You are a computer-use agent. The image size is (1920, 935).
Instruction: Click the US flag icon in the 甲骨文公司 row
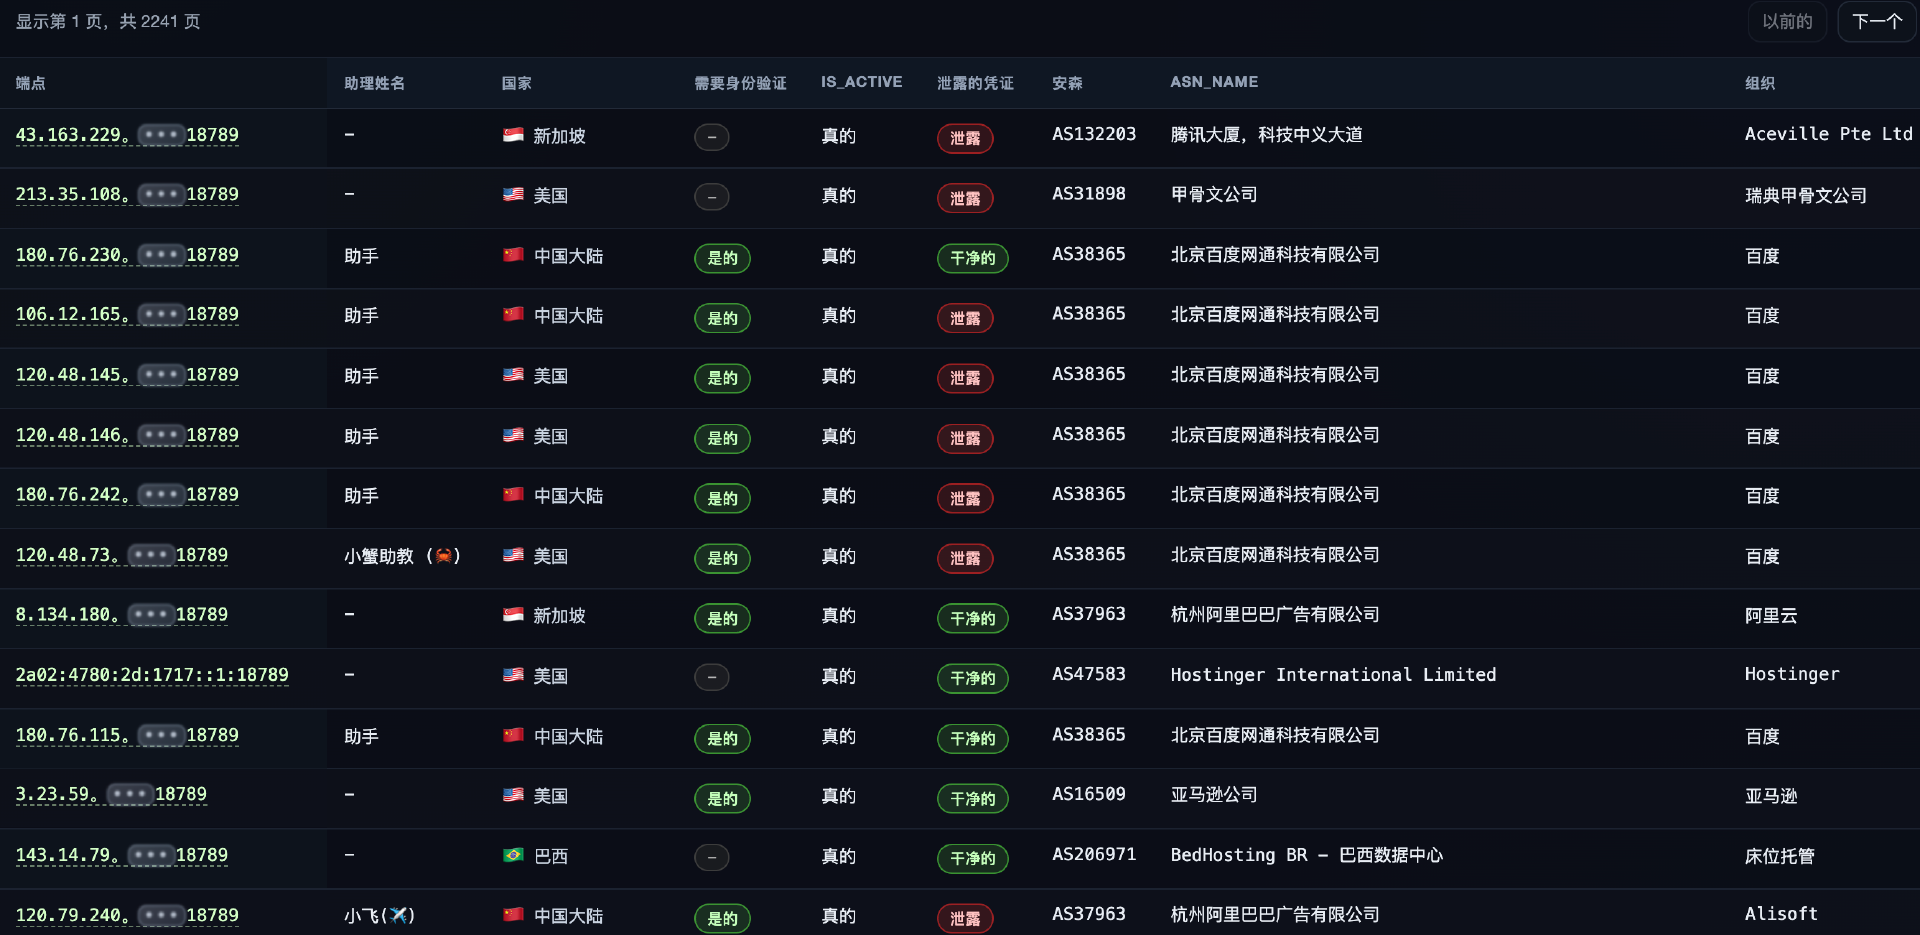[513, 196]
